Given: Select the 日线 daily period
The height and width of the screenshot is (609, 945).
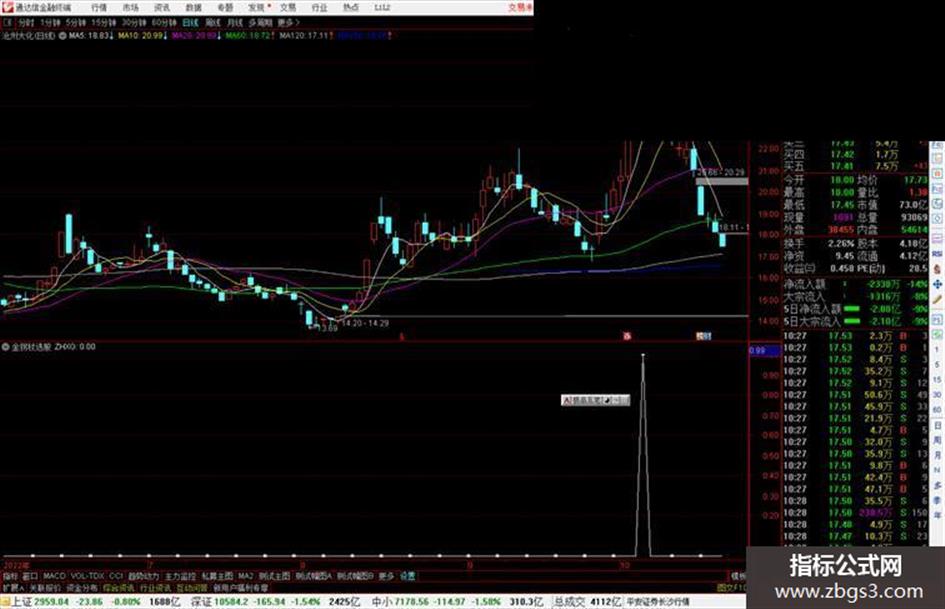Looking at the screenshot, I should click(190, 22).
